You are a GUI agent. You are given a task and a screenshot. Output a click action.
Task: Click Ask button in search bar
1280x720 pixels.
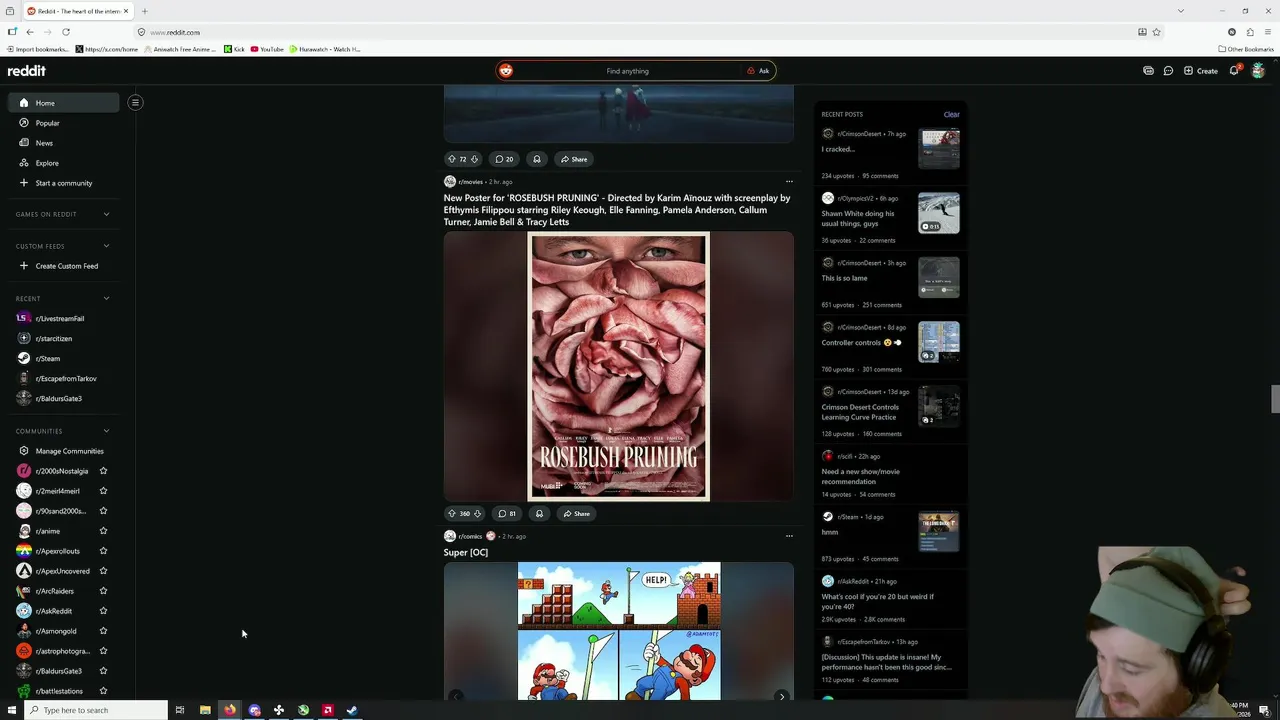point(758,71)
